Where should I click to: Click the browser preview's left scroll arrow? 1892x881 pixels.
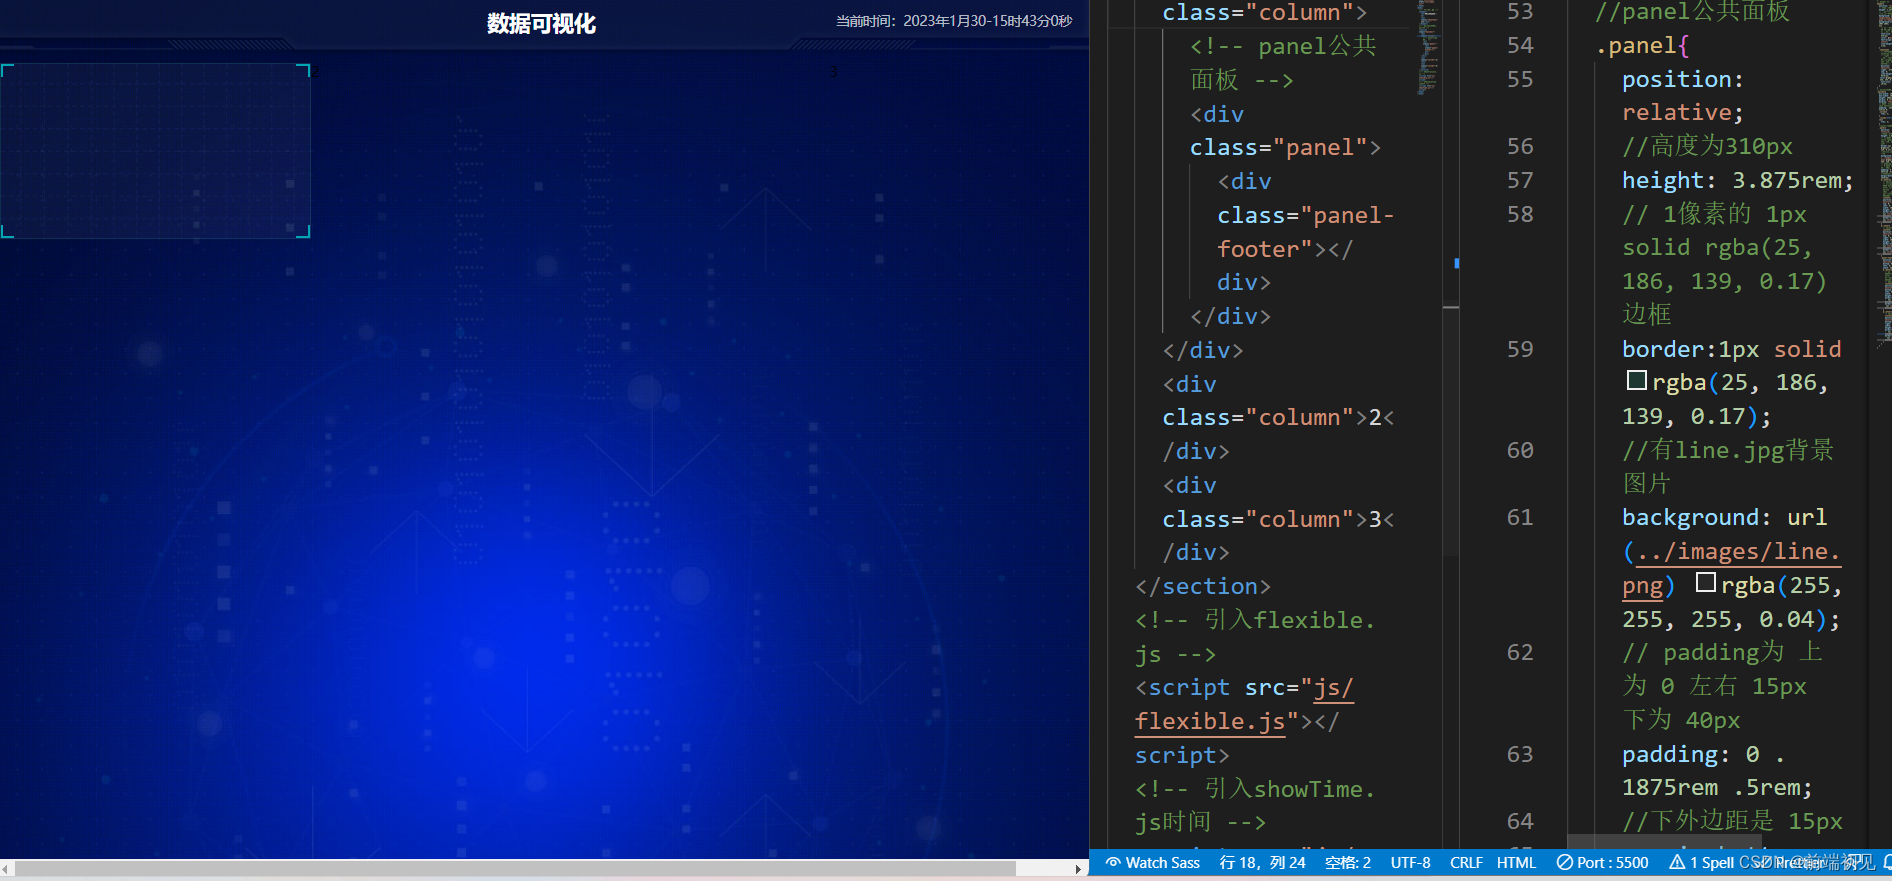(7, 869)
